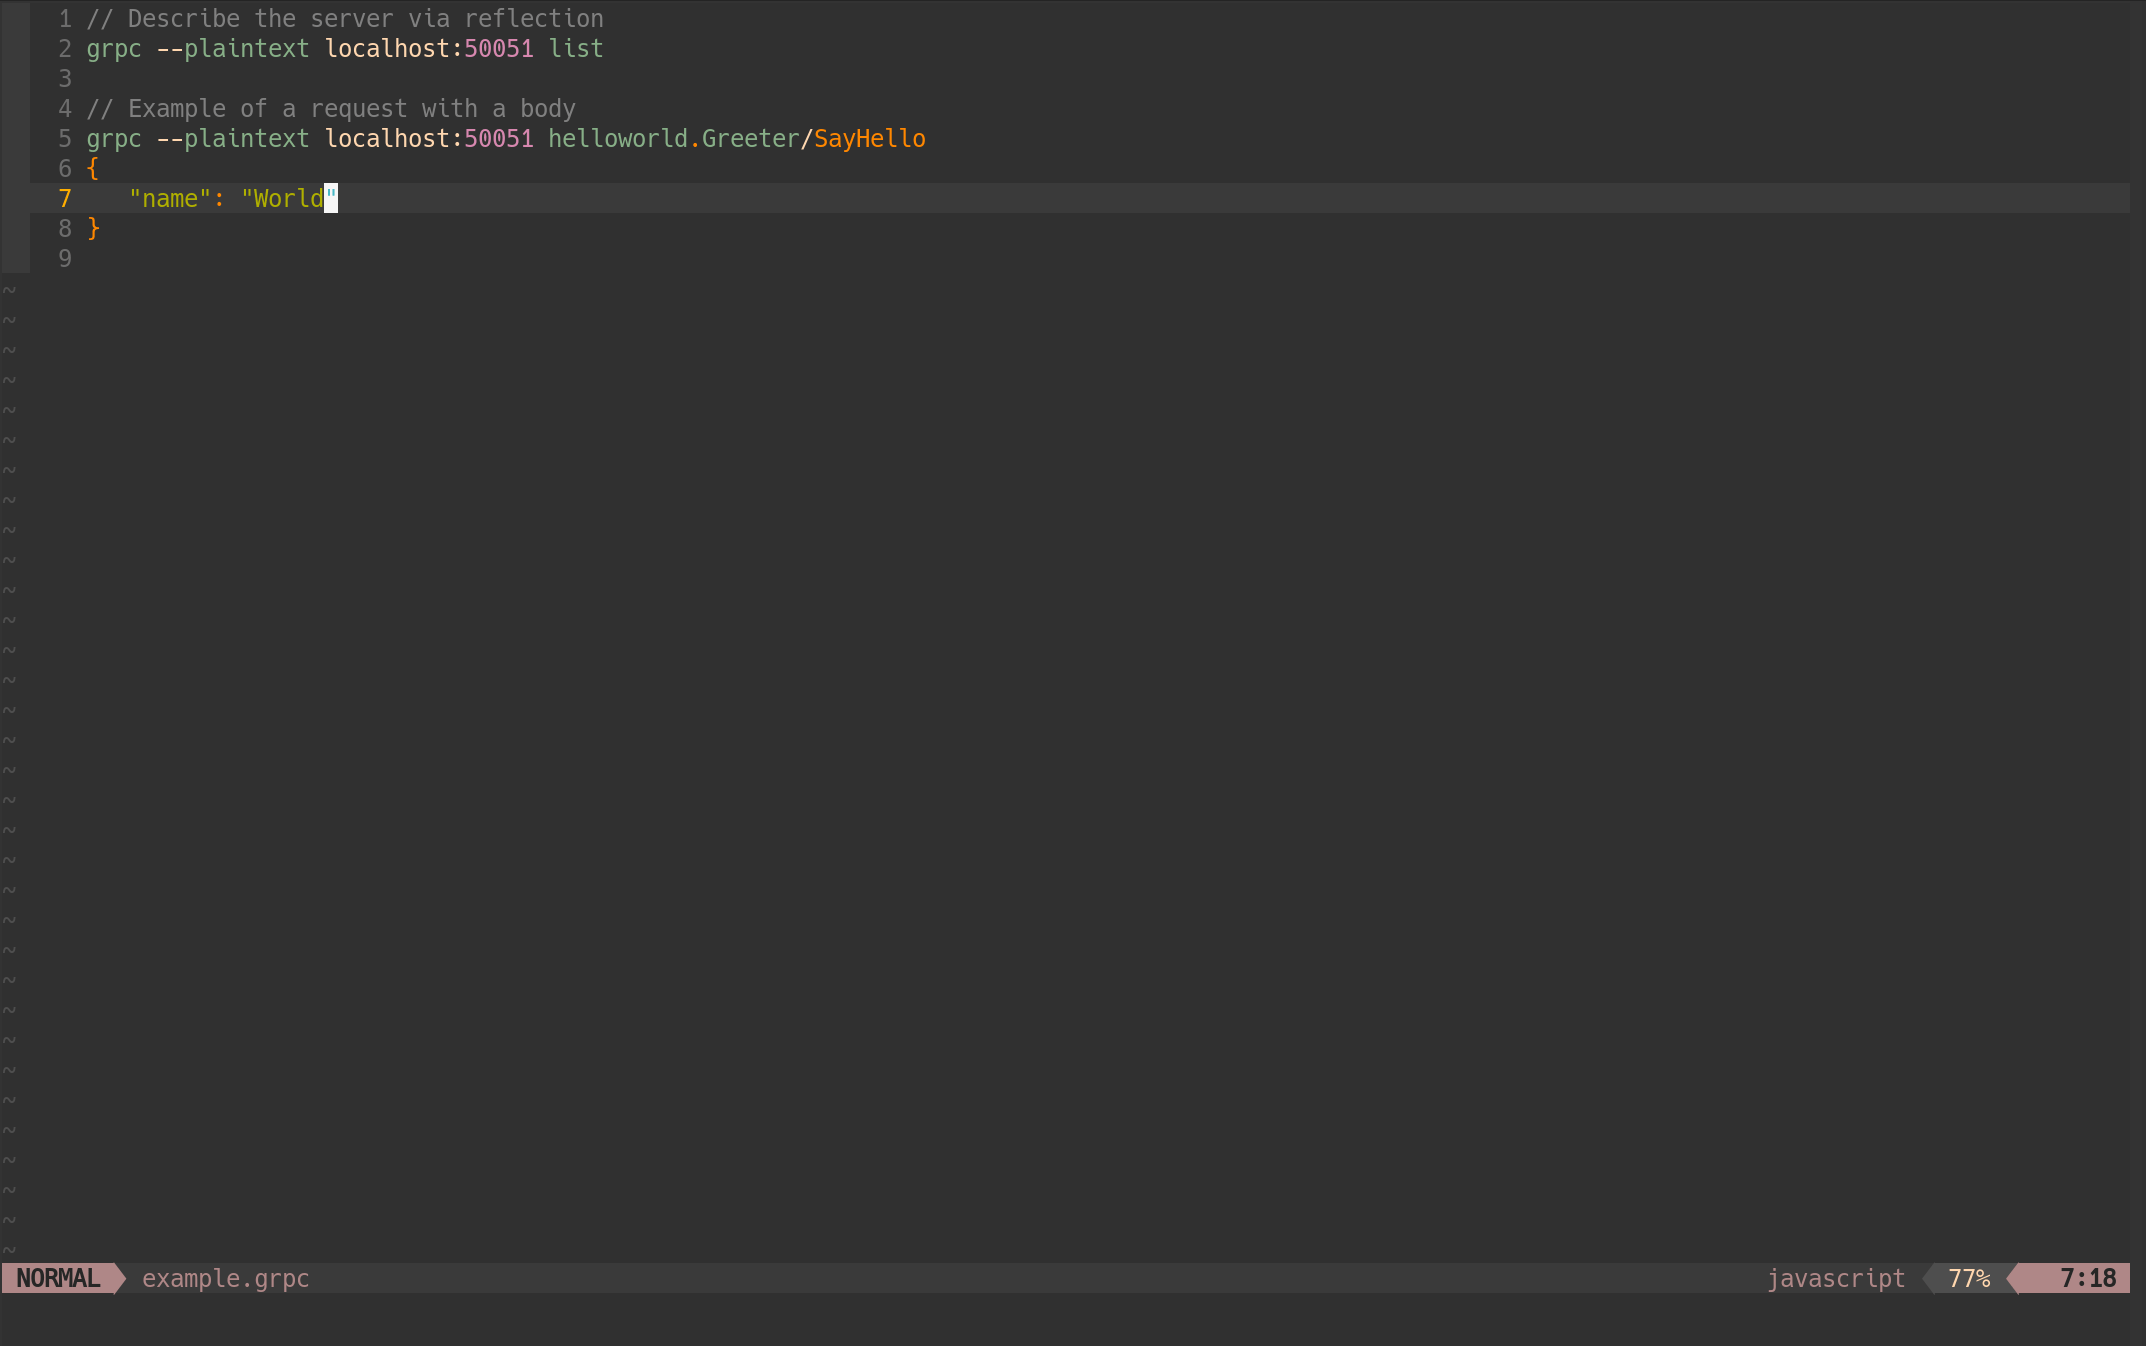Click the example.grpc filename in statusline
Screen dimensions: 2146x1346
click(x=225, y=1278)
